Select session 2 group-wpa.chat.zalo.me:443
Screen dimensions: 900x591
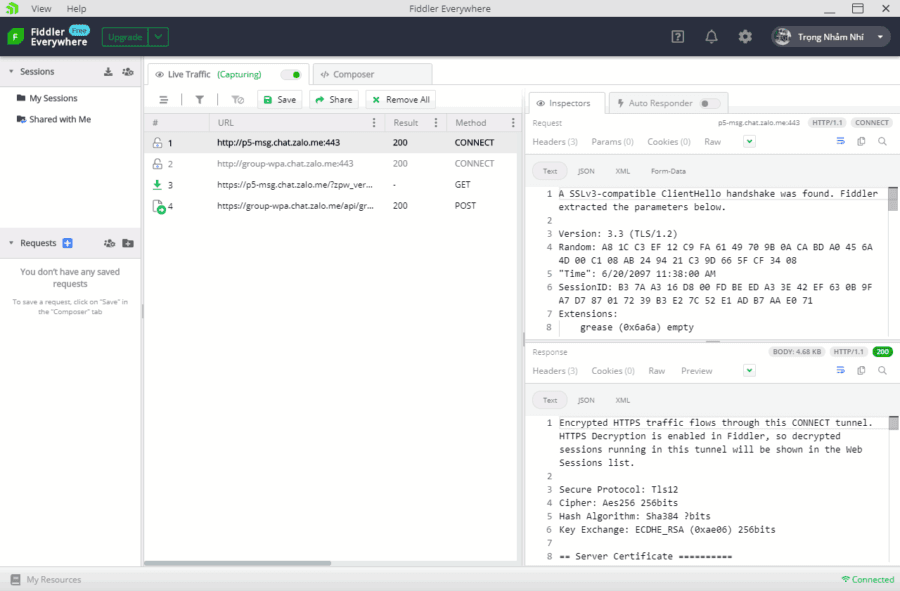click(x=331, y=164)
